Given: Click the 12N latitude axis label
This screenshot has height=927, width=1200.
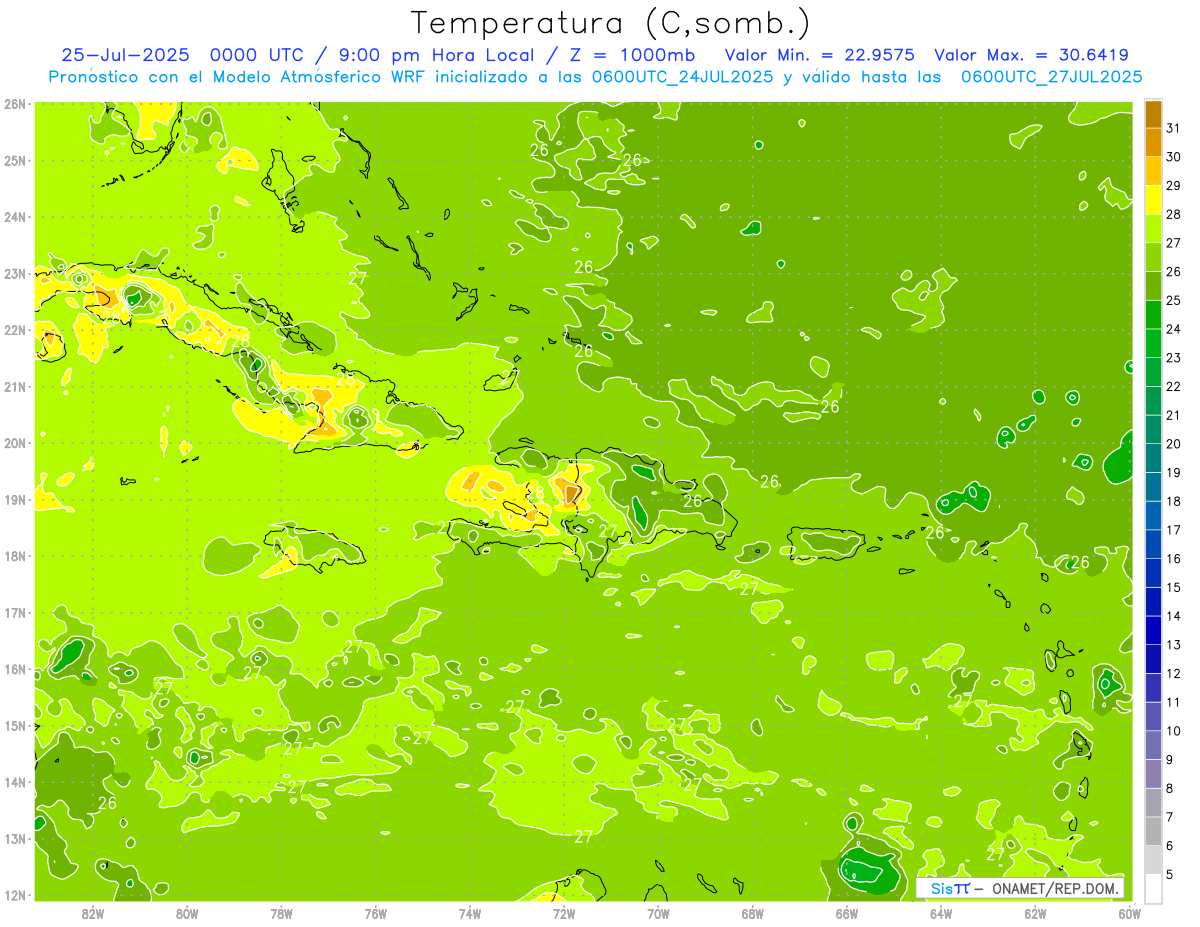Looking at the screenshot, I should click(15, 895).
